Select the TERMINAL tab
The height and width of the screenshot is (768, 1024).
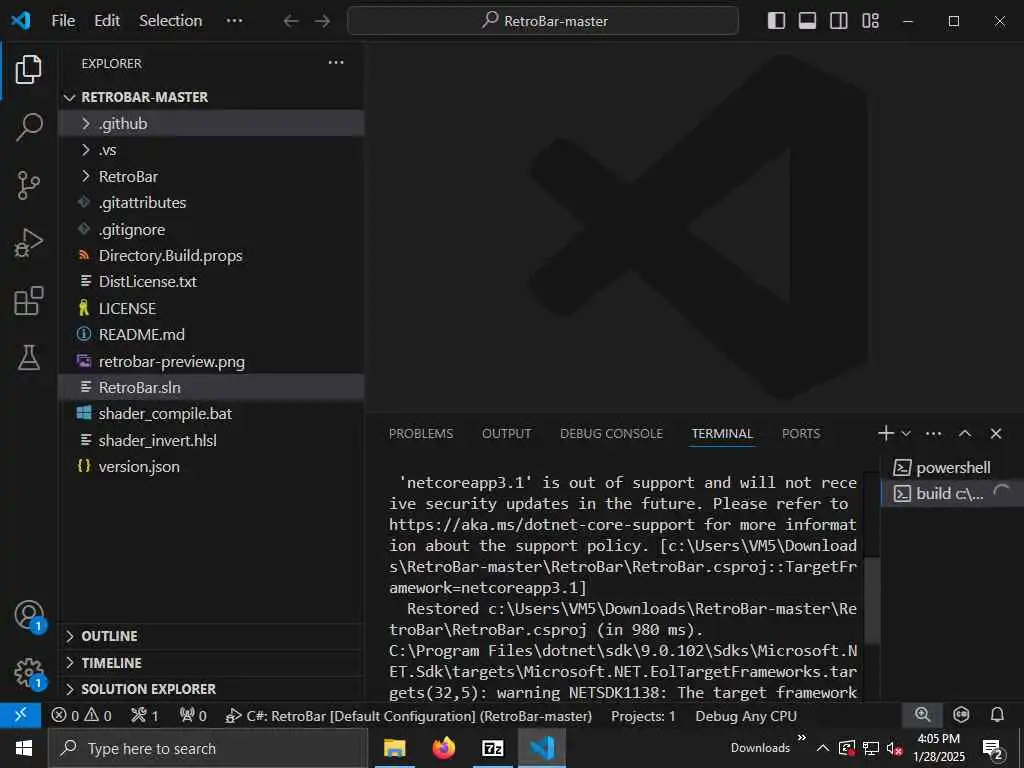pyautogui.click(x=722, y=434)
